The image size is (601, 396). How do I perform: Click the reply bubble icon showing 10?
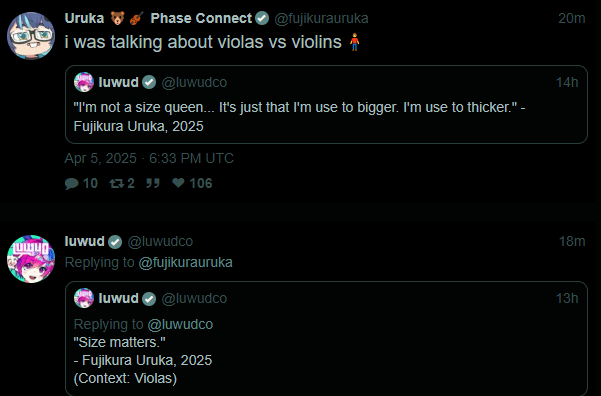(72, 184)
